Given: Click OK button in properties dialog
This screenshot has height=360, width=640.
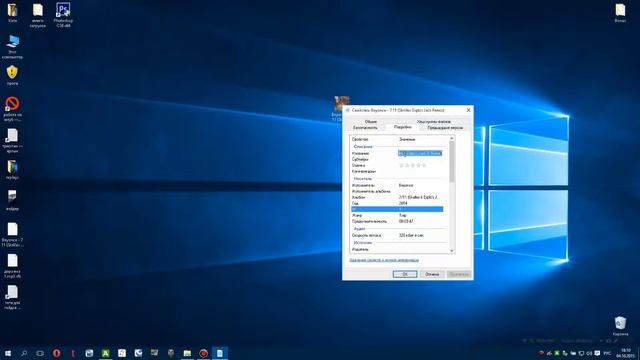Looking at the screenshot, I should [x=405, y=274].
